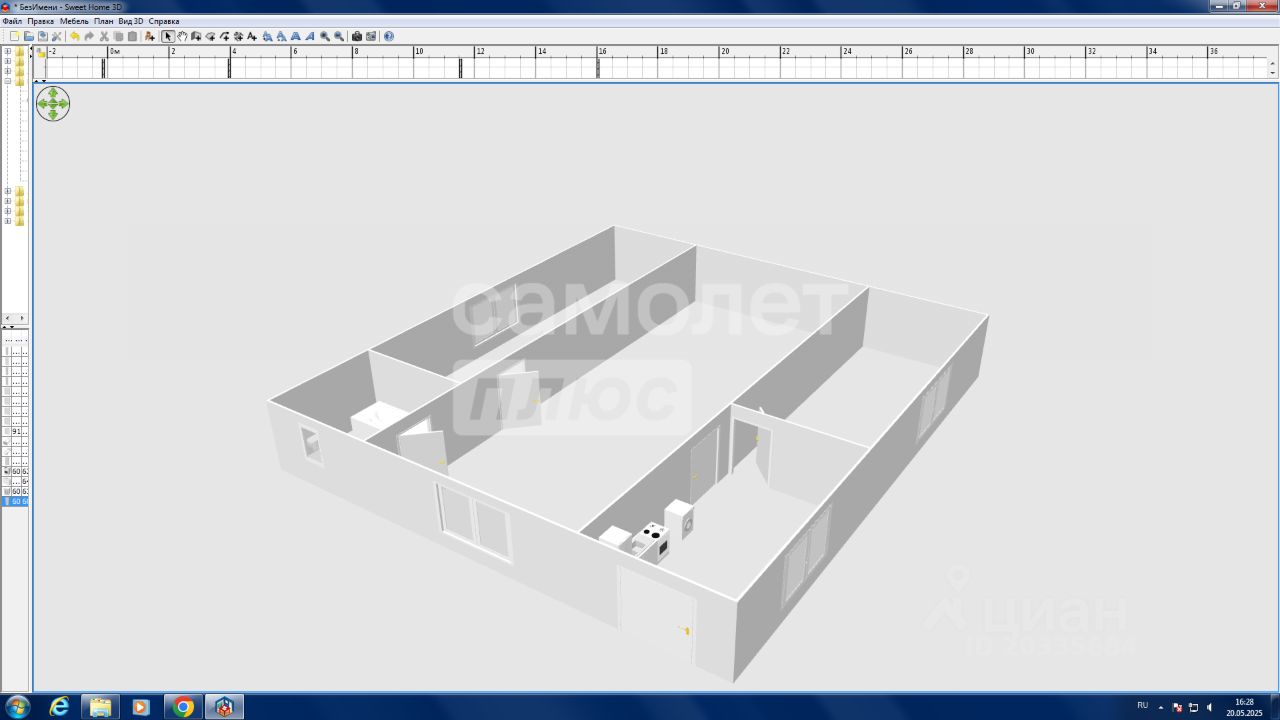Paste from clipboard via toolbar
The image size is (1280, 720).
click(132, 36)
